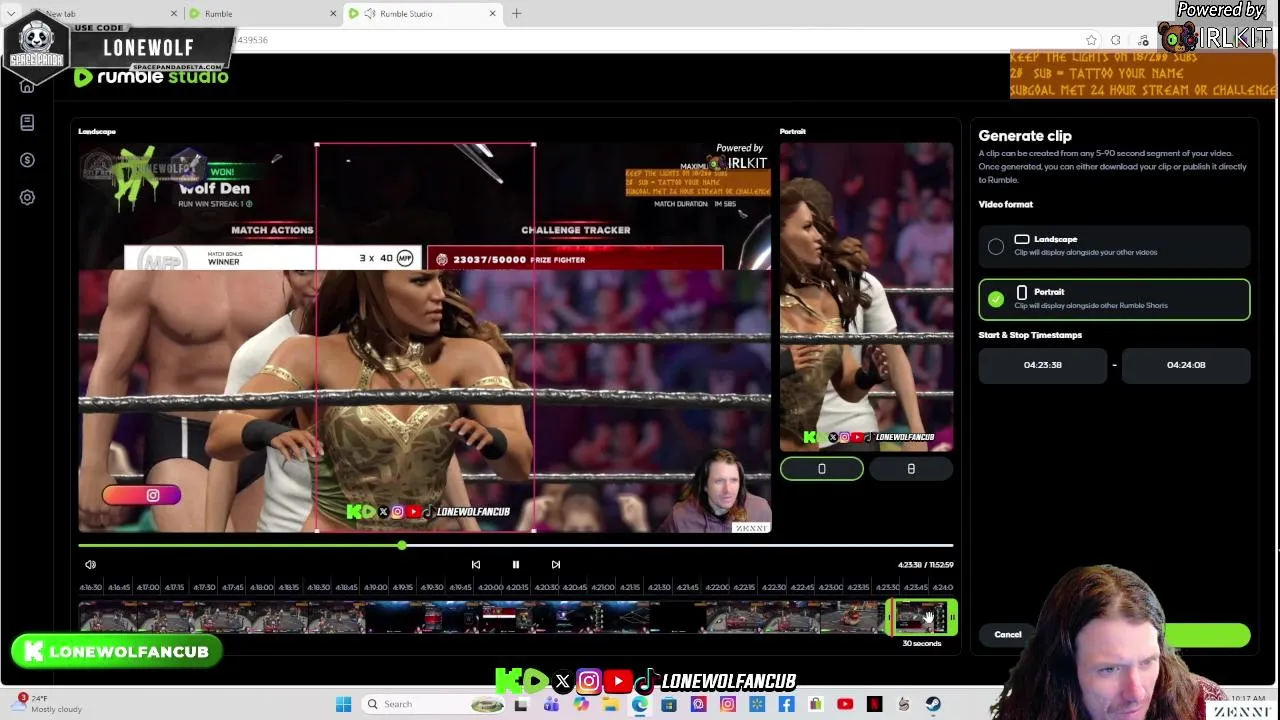Click the green playback progress handle
This screenshot has height=720, width=1280.
[401, 545]
